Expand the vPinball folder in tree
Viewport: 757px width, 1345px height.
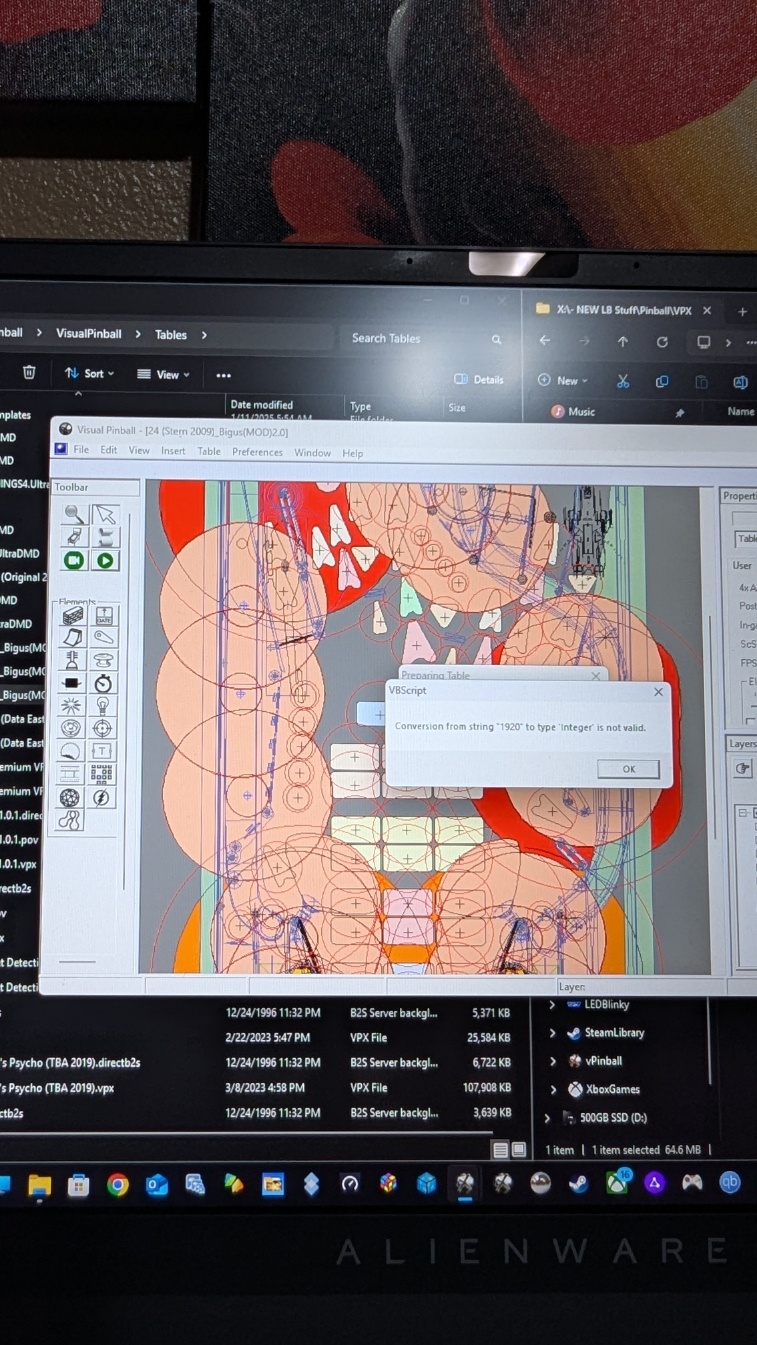(553, 1061)
